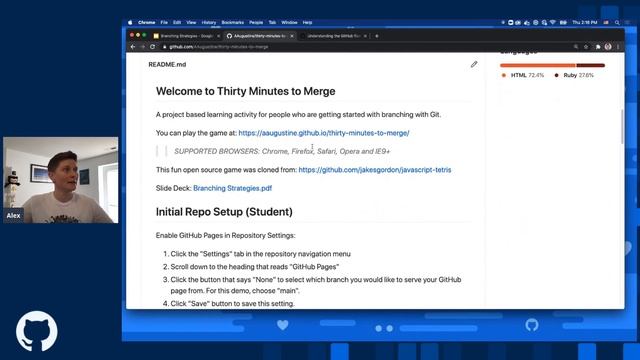Click 'Enable GitHub Pages in Repository Settings' text

(x=225, y=236)
